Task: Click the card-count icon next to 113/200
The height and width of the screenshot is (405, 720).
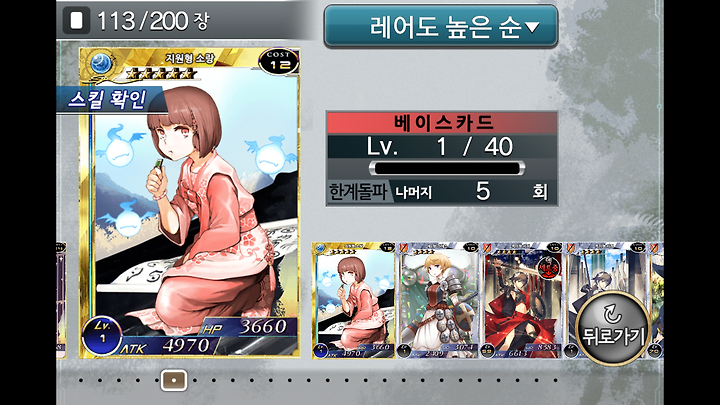Action: point(76,21)
